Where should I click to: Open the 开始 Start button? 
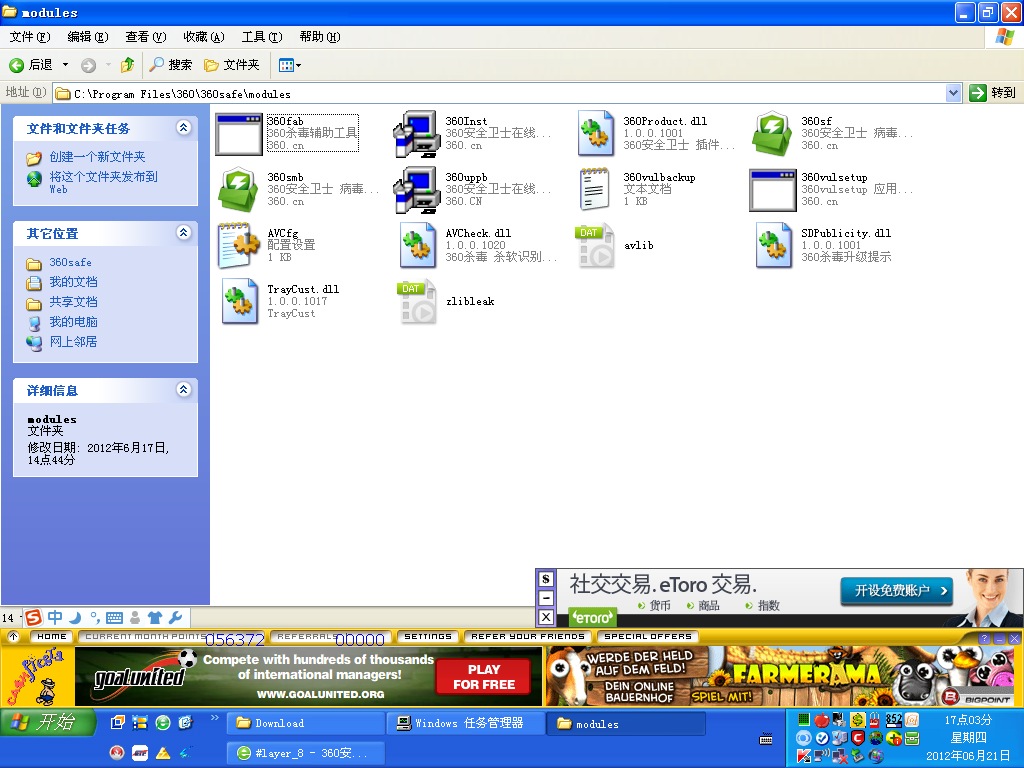pyautogui.click(x=48, y=722)
